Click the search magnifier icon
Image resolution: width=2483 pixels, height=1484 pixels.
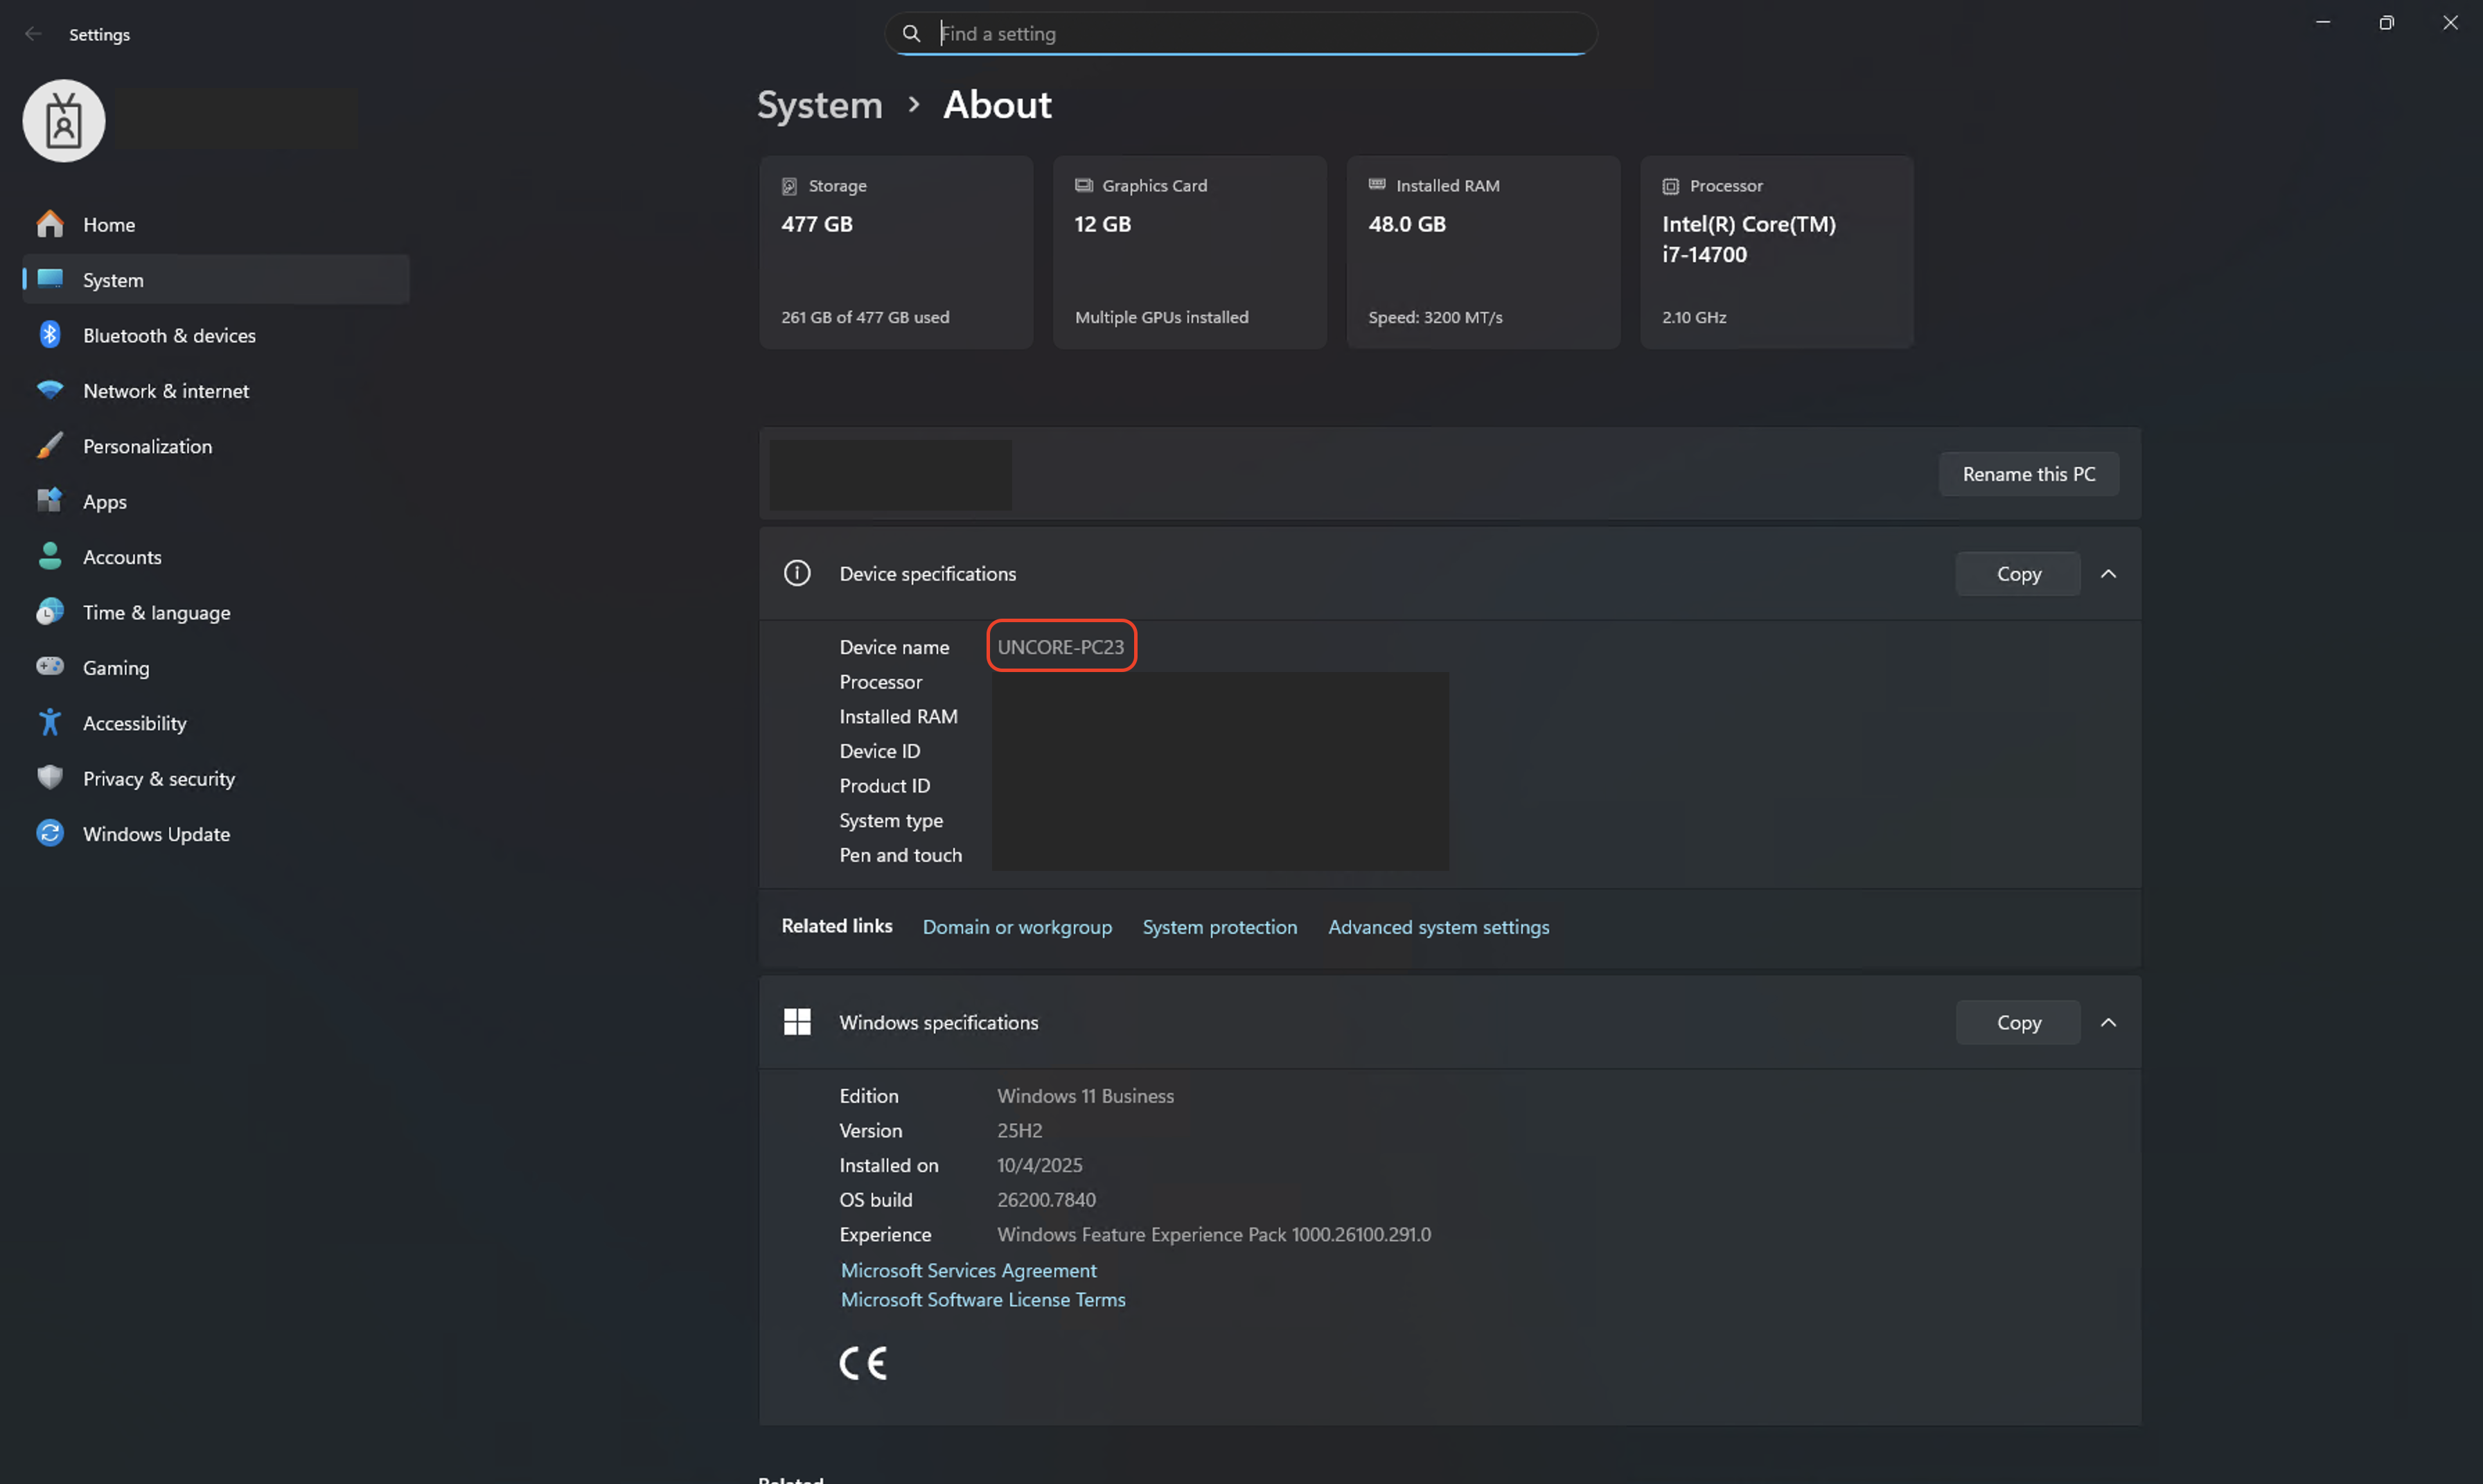tap(911, 34)
